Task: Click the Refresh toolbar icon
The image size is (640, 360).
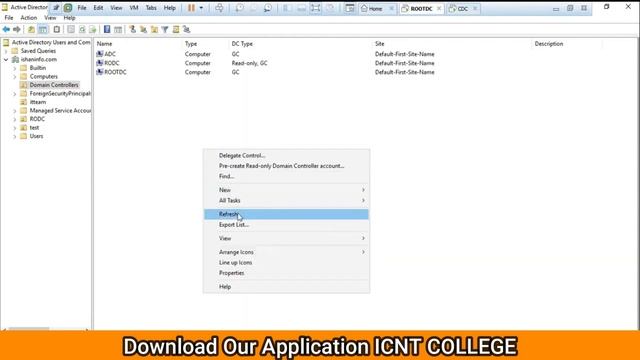Action: [x=82, y=29]
